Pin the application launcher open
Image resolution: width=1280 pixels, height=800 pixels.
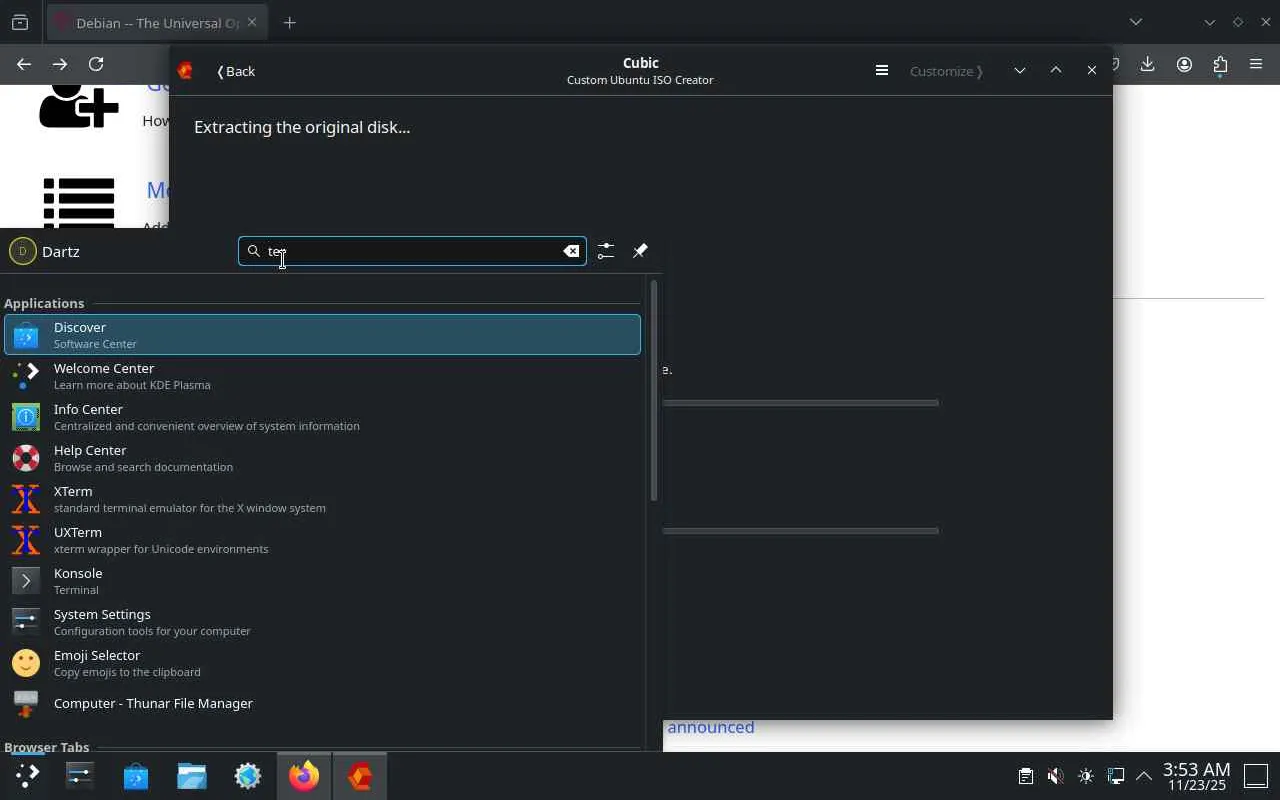(x=640, y=251)
